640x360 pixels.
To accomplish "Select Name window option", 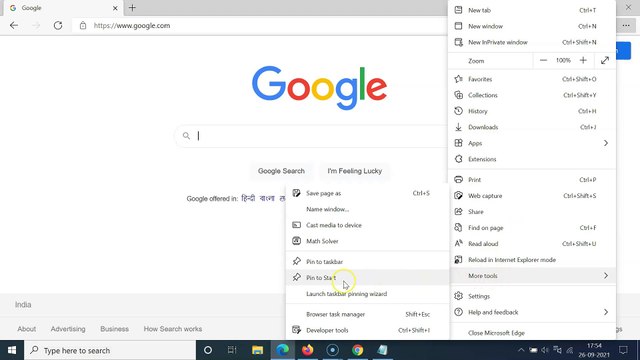I will pos(367,209).
